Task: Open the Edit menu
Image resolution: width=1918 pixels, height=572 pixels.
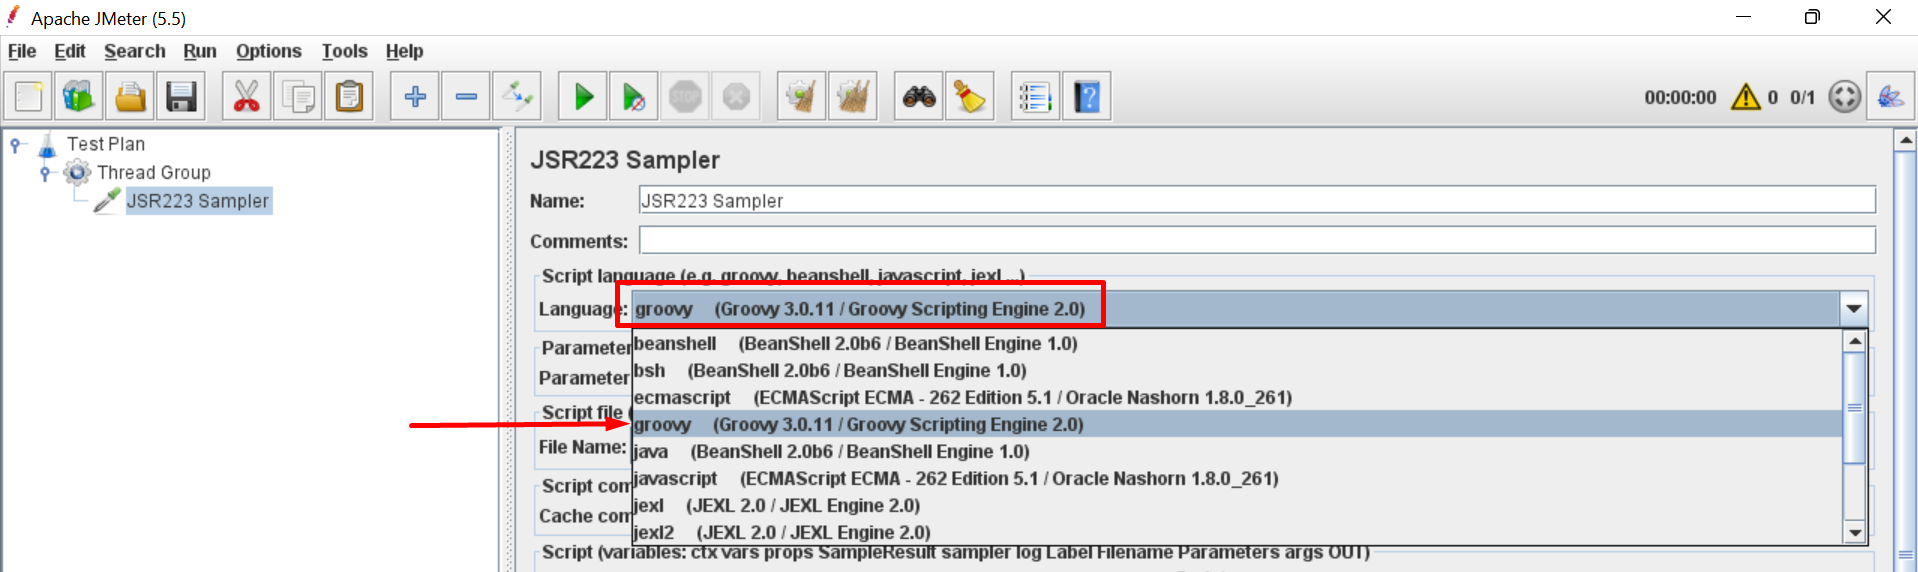Action: pyautogui.click(x=70, y=51)
